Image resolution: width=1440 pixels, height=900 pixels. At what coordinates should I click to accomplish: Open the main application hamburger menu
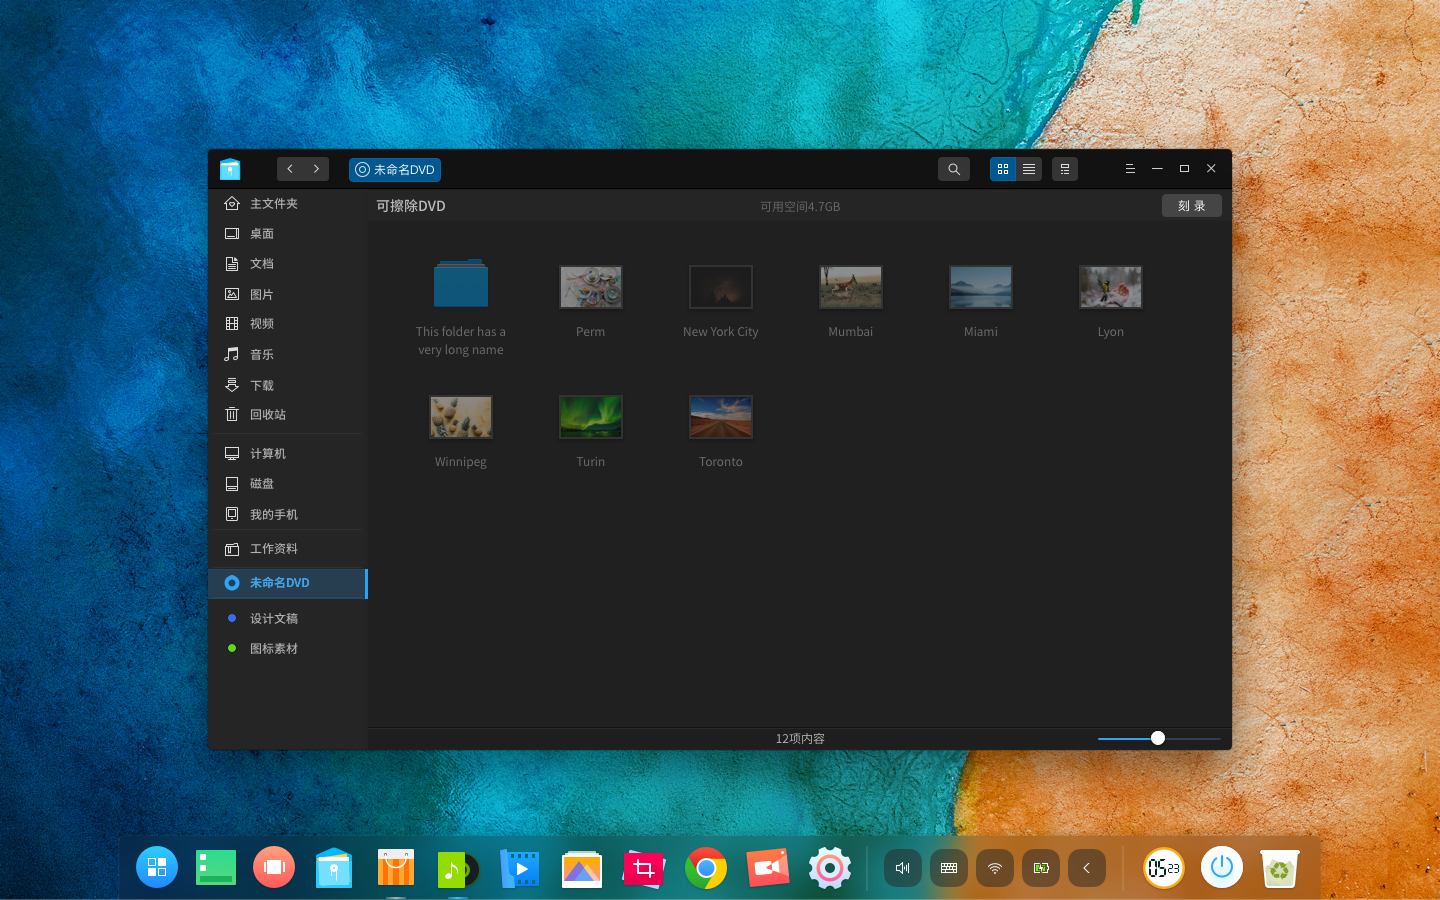click(1130, 168)
